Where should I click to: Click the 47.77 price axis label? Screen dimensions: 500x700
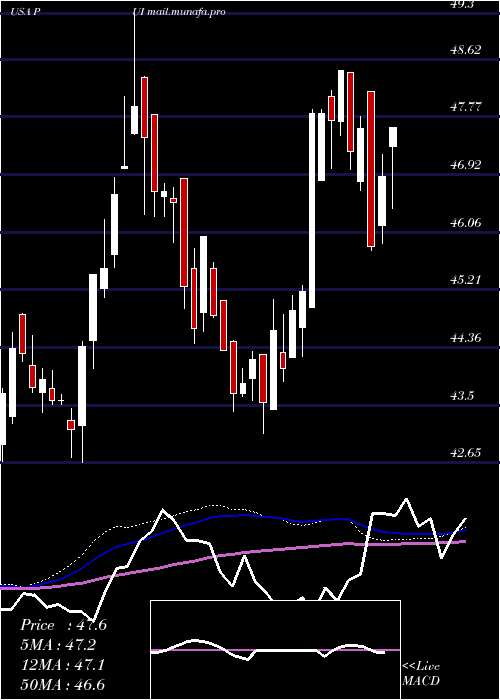coord(466,107)
